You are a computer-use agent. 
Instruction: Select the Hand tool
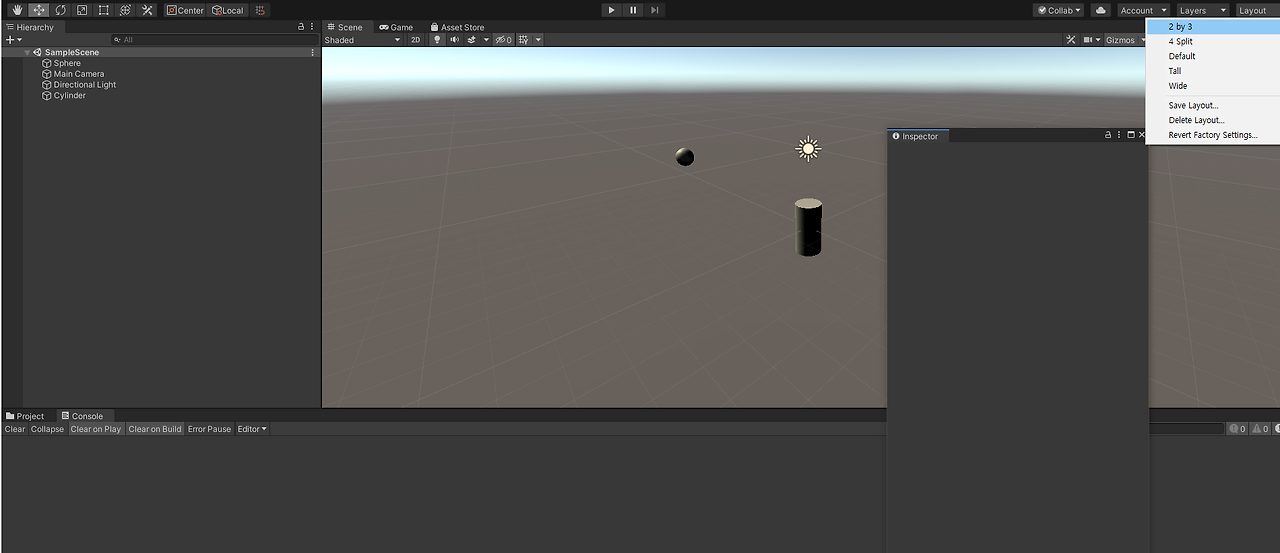[17, 10]
